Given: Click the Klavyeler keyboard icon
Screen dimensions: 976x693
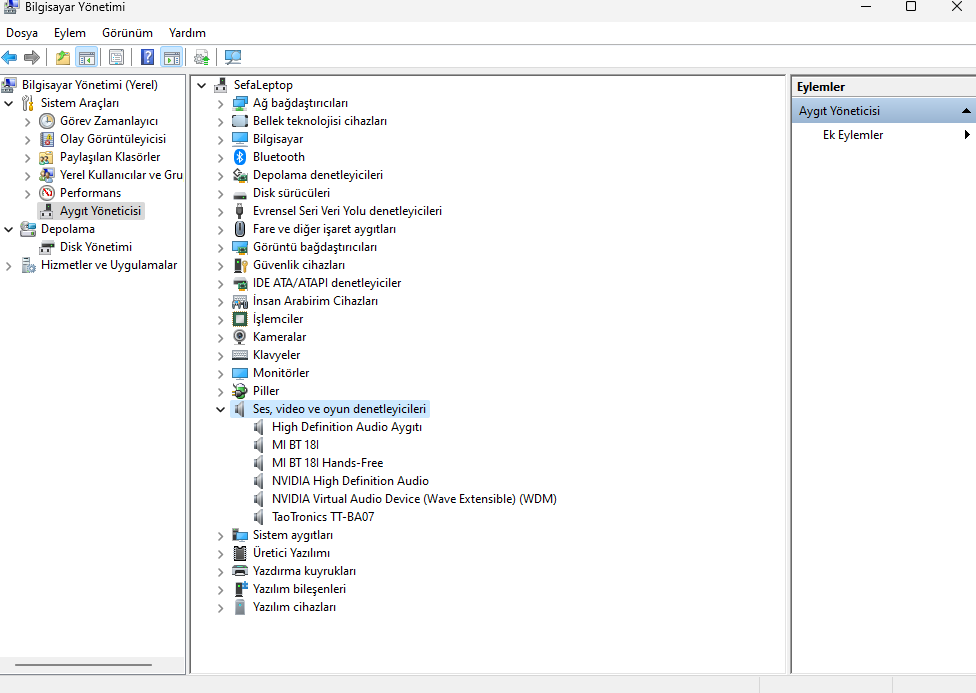Looking at the screenshot, I should pos(240,355).
